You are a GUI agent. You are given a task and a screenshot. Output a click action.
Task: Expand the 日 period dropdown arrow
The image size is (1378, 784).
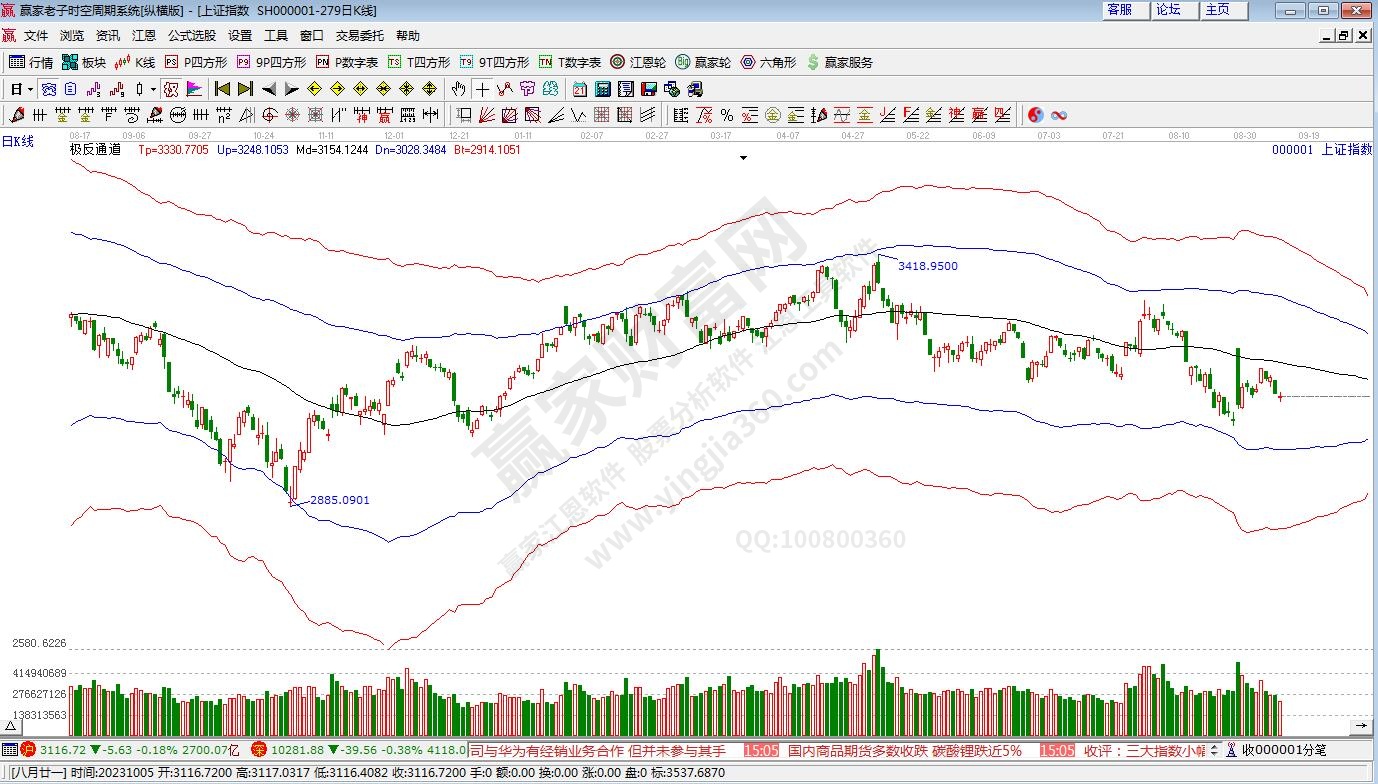[31, 89]
